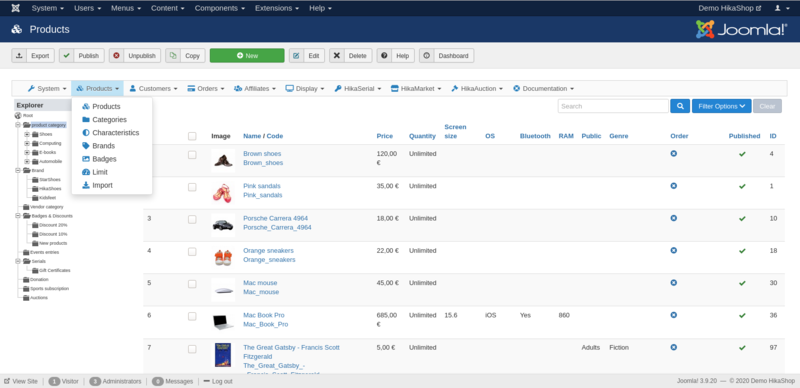Image resolution: width=800 pixels, height=388 pixels.
Task: Open the Display dropdown menu
Action: (305, 88)
